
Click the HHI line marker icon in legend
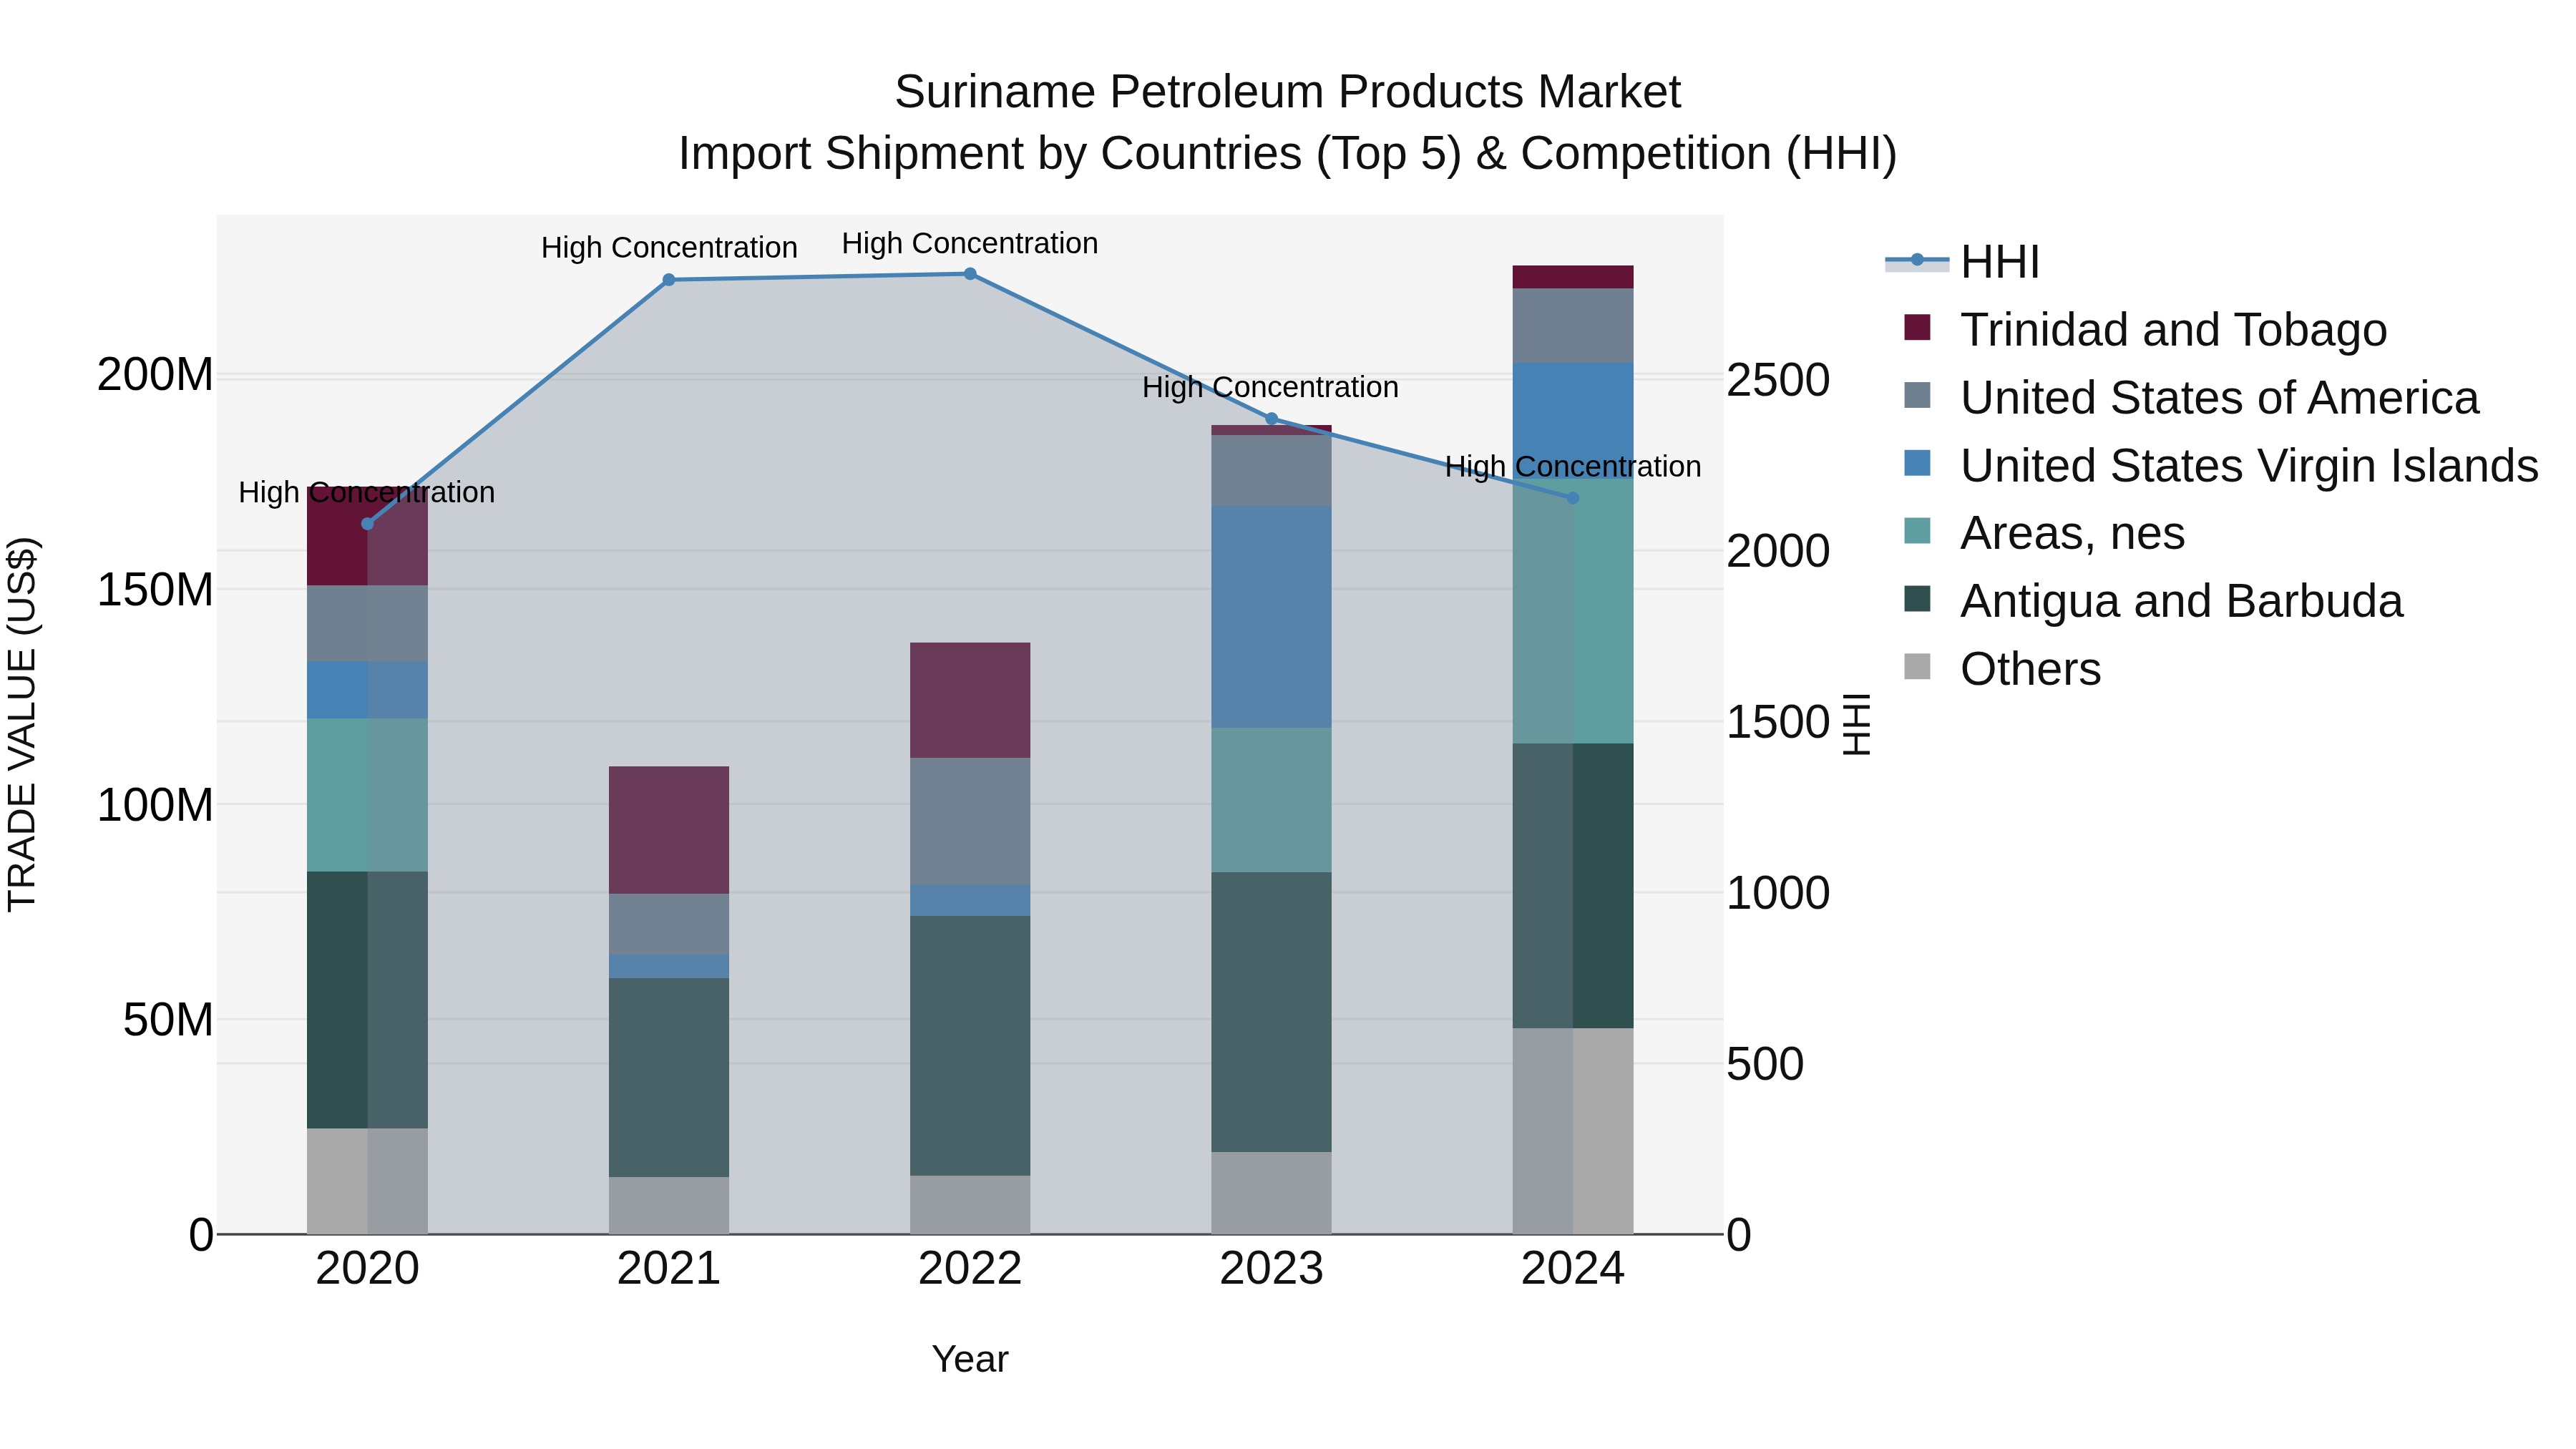click(x=1917, y=260)
